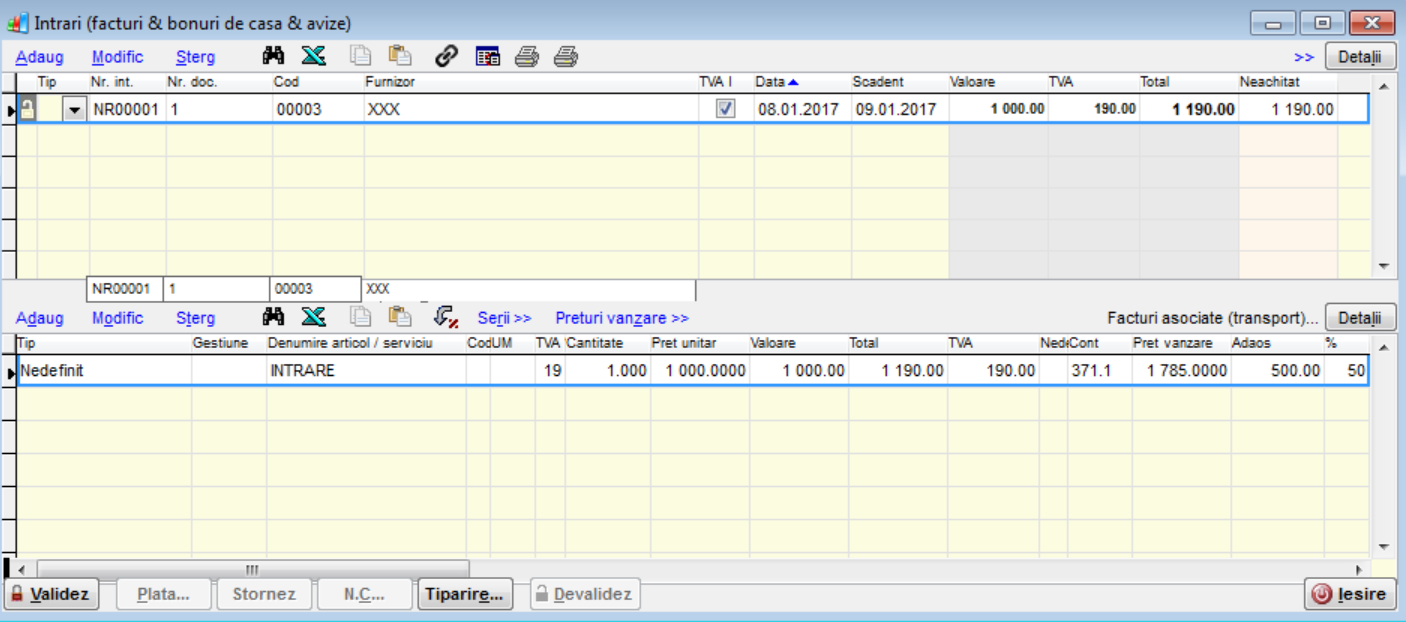Click down arrow of invoices vertical scrollbar

click(1384, 266)
